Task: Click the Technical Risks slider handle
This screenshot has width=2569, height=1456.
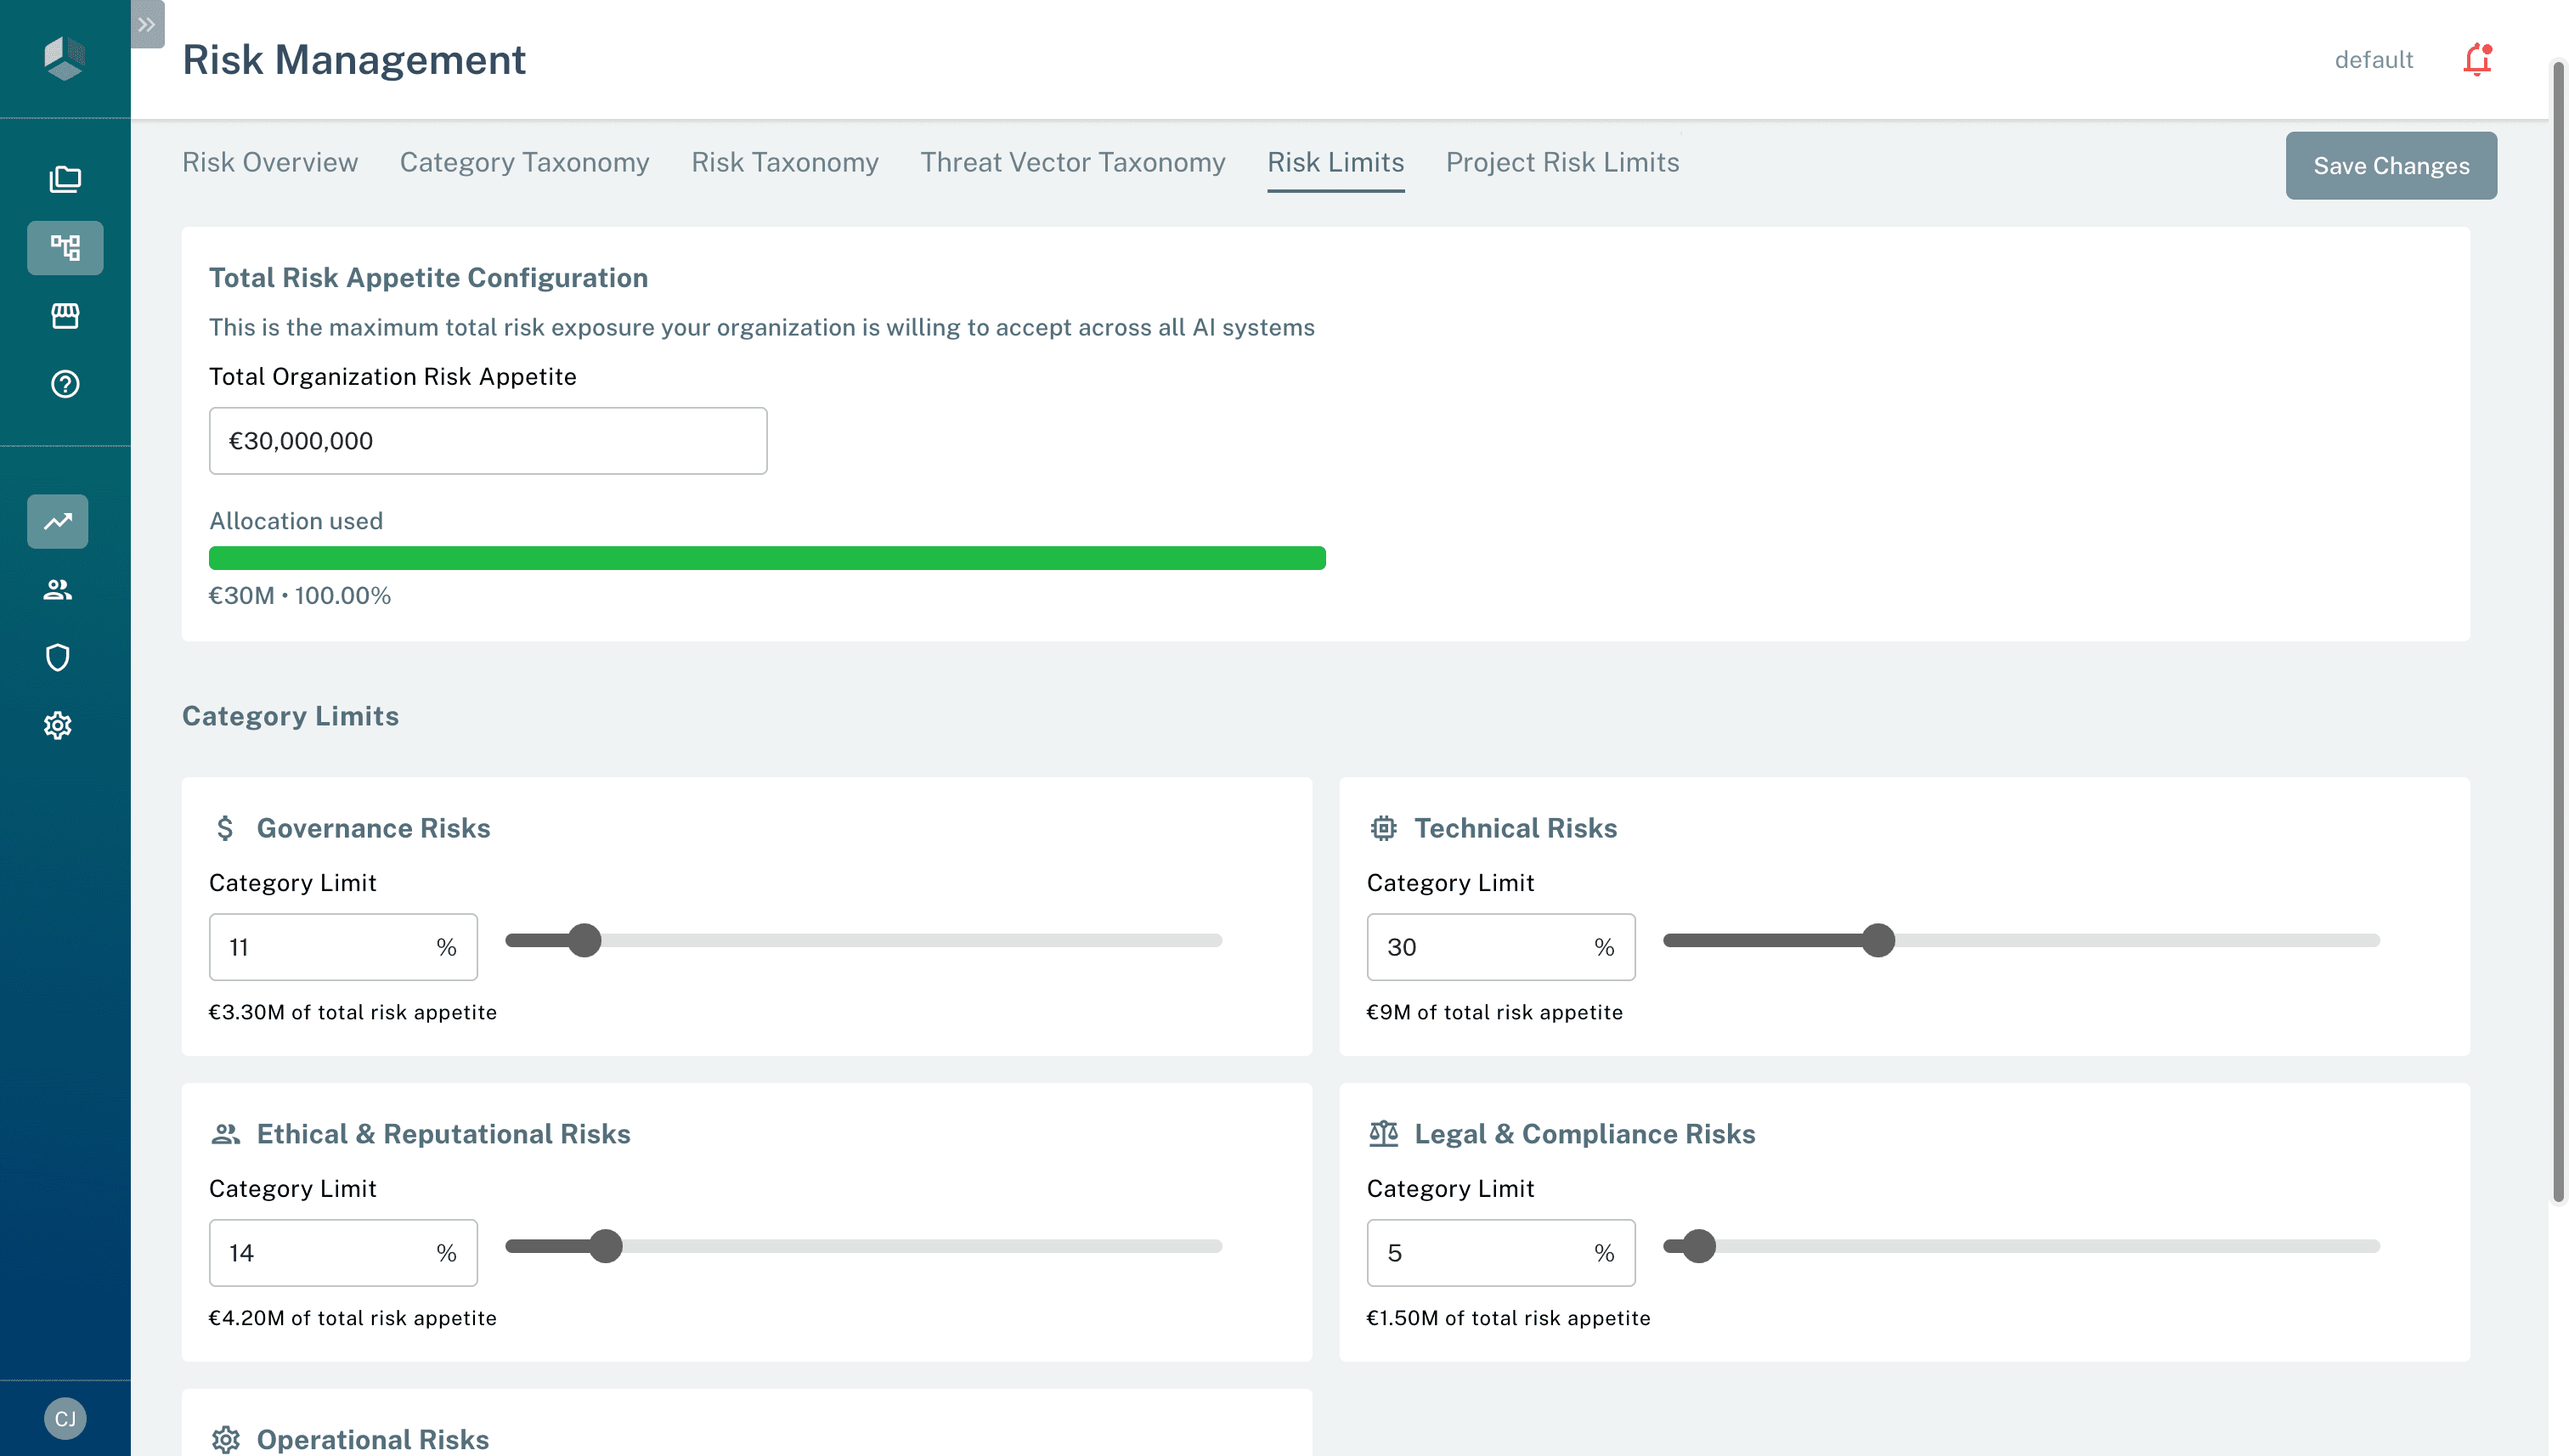Action: [1878, 940]
